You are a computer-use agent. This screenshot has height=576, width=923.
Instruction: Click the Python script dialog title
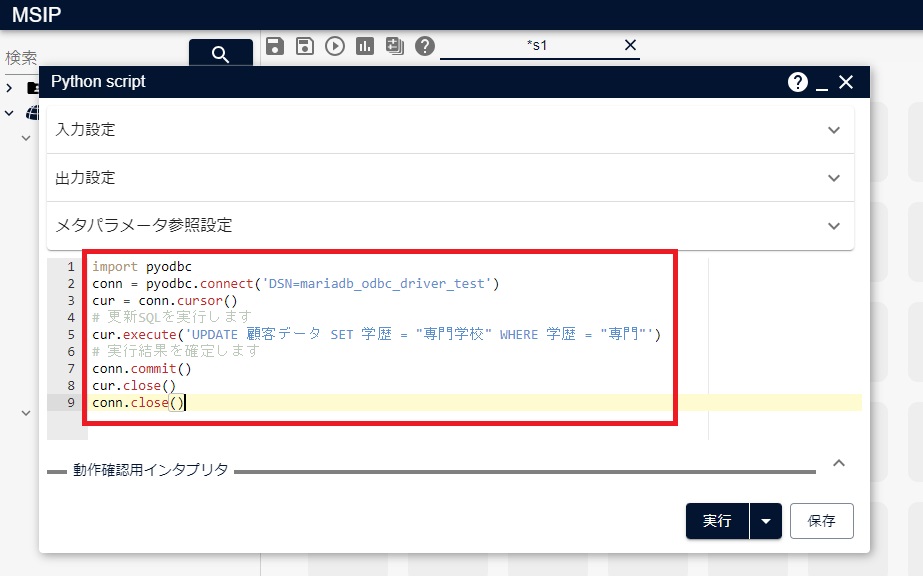pos(98,81)
